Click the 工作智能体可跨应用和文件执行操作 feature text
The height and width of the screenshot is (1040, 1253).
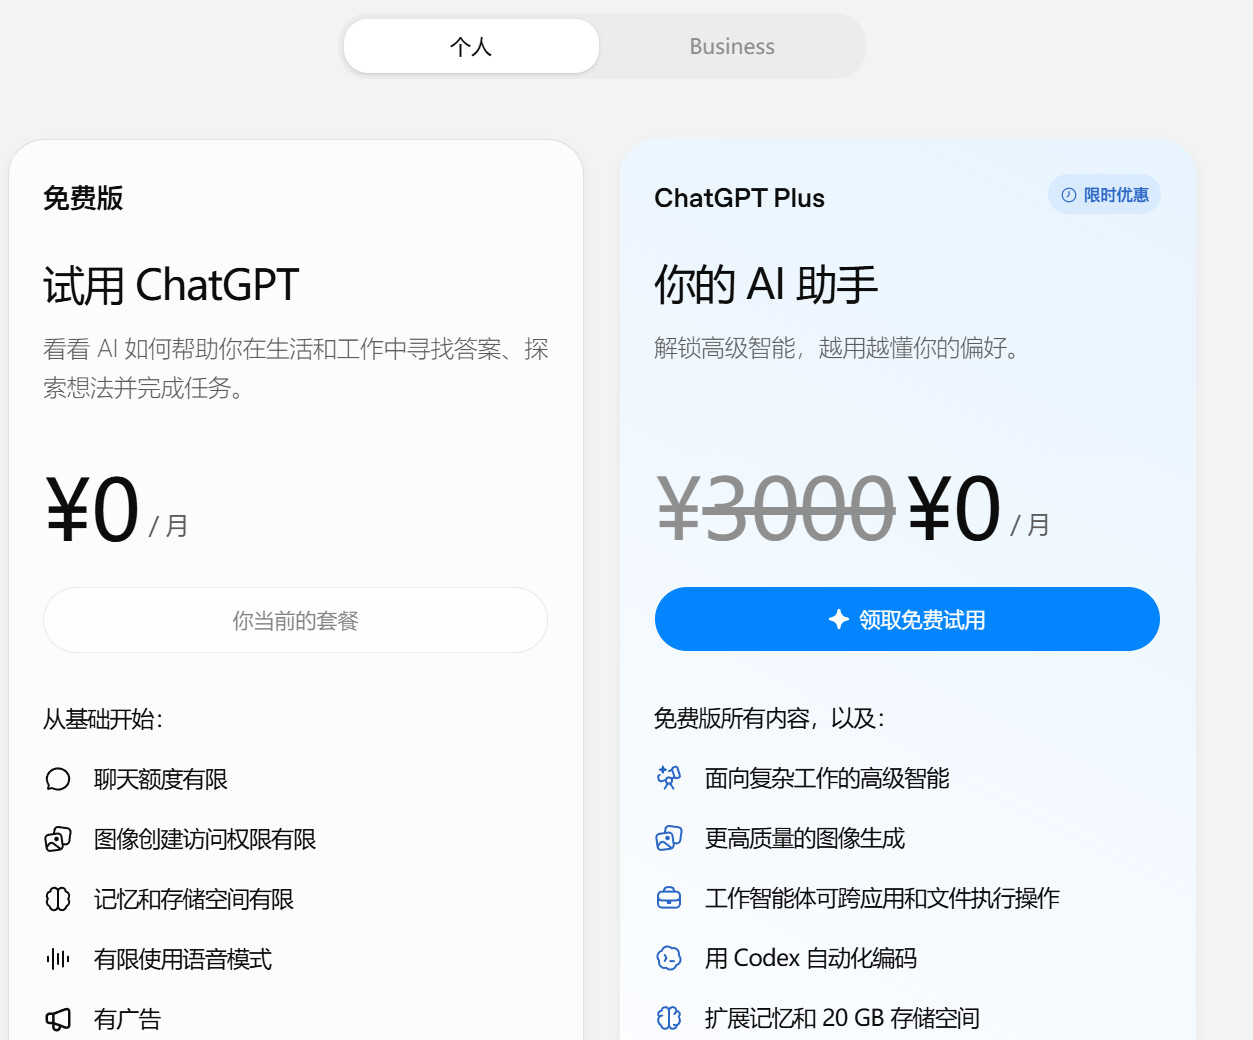882,898
